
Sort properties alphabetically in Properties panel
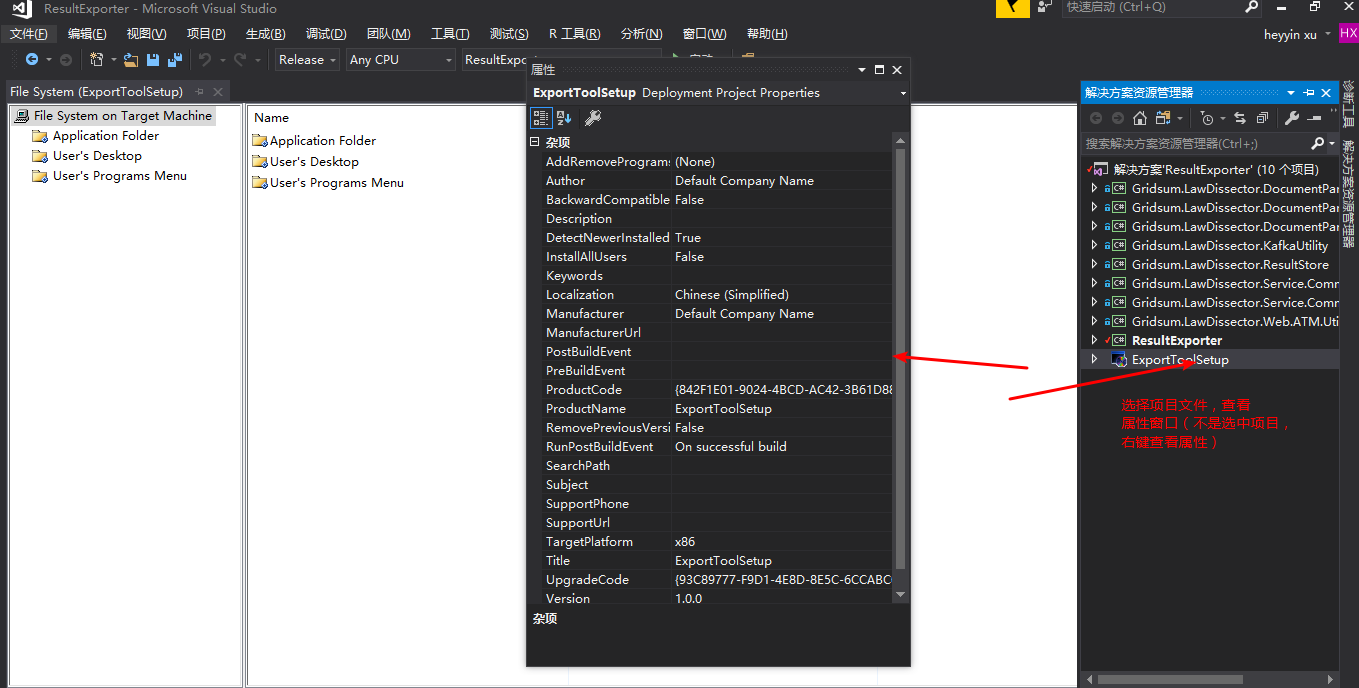coord(564,118)
